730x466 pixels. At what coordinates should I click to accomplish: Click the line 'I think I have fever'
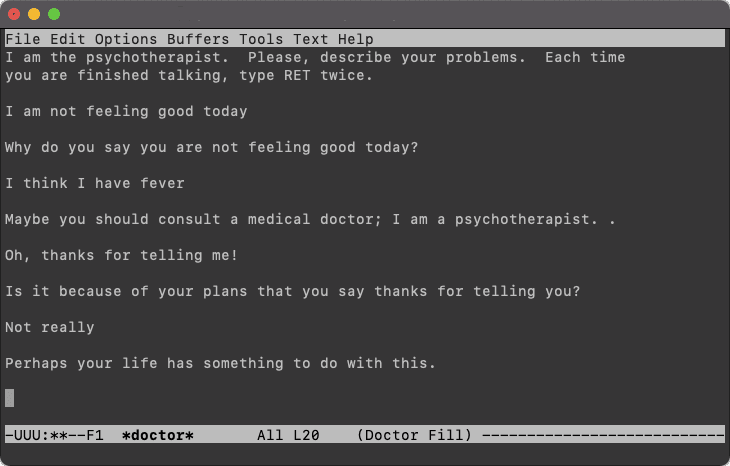coord(95,183)
